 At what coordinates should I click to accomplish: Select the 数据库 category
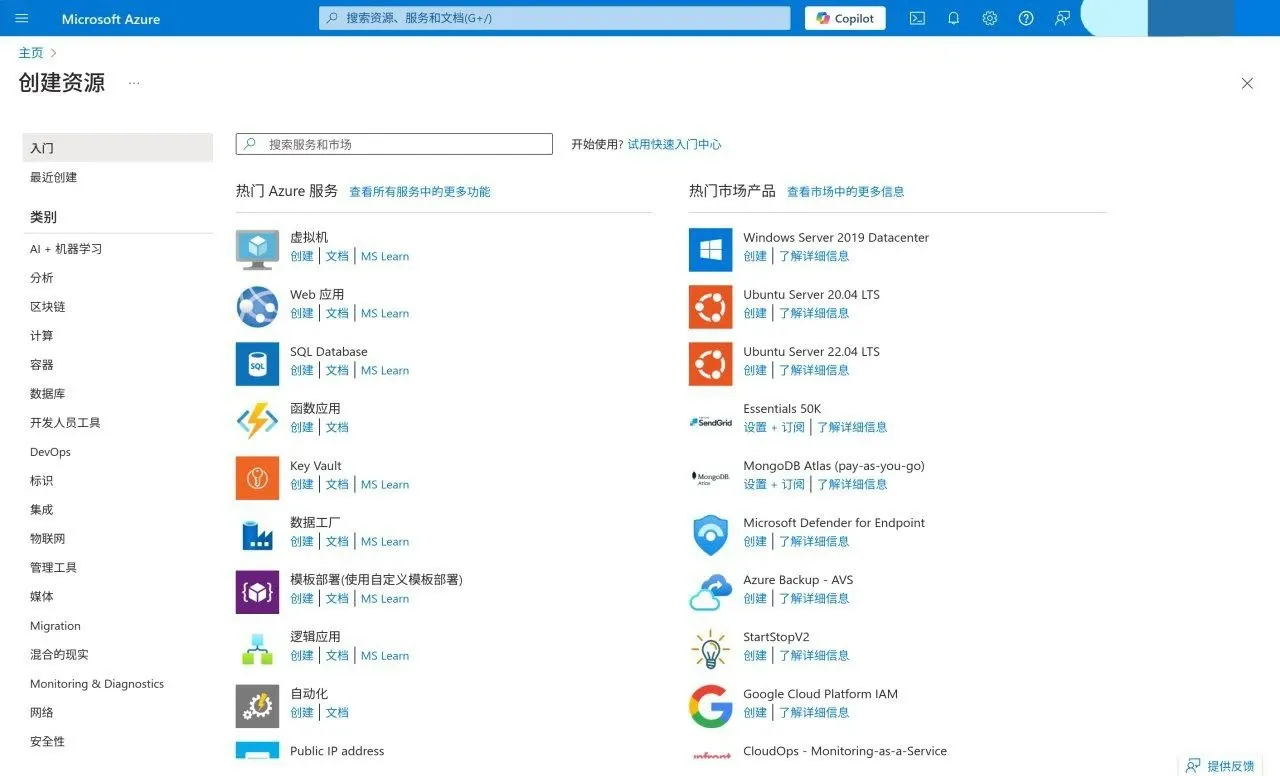tap(47, 394)
